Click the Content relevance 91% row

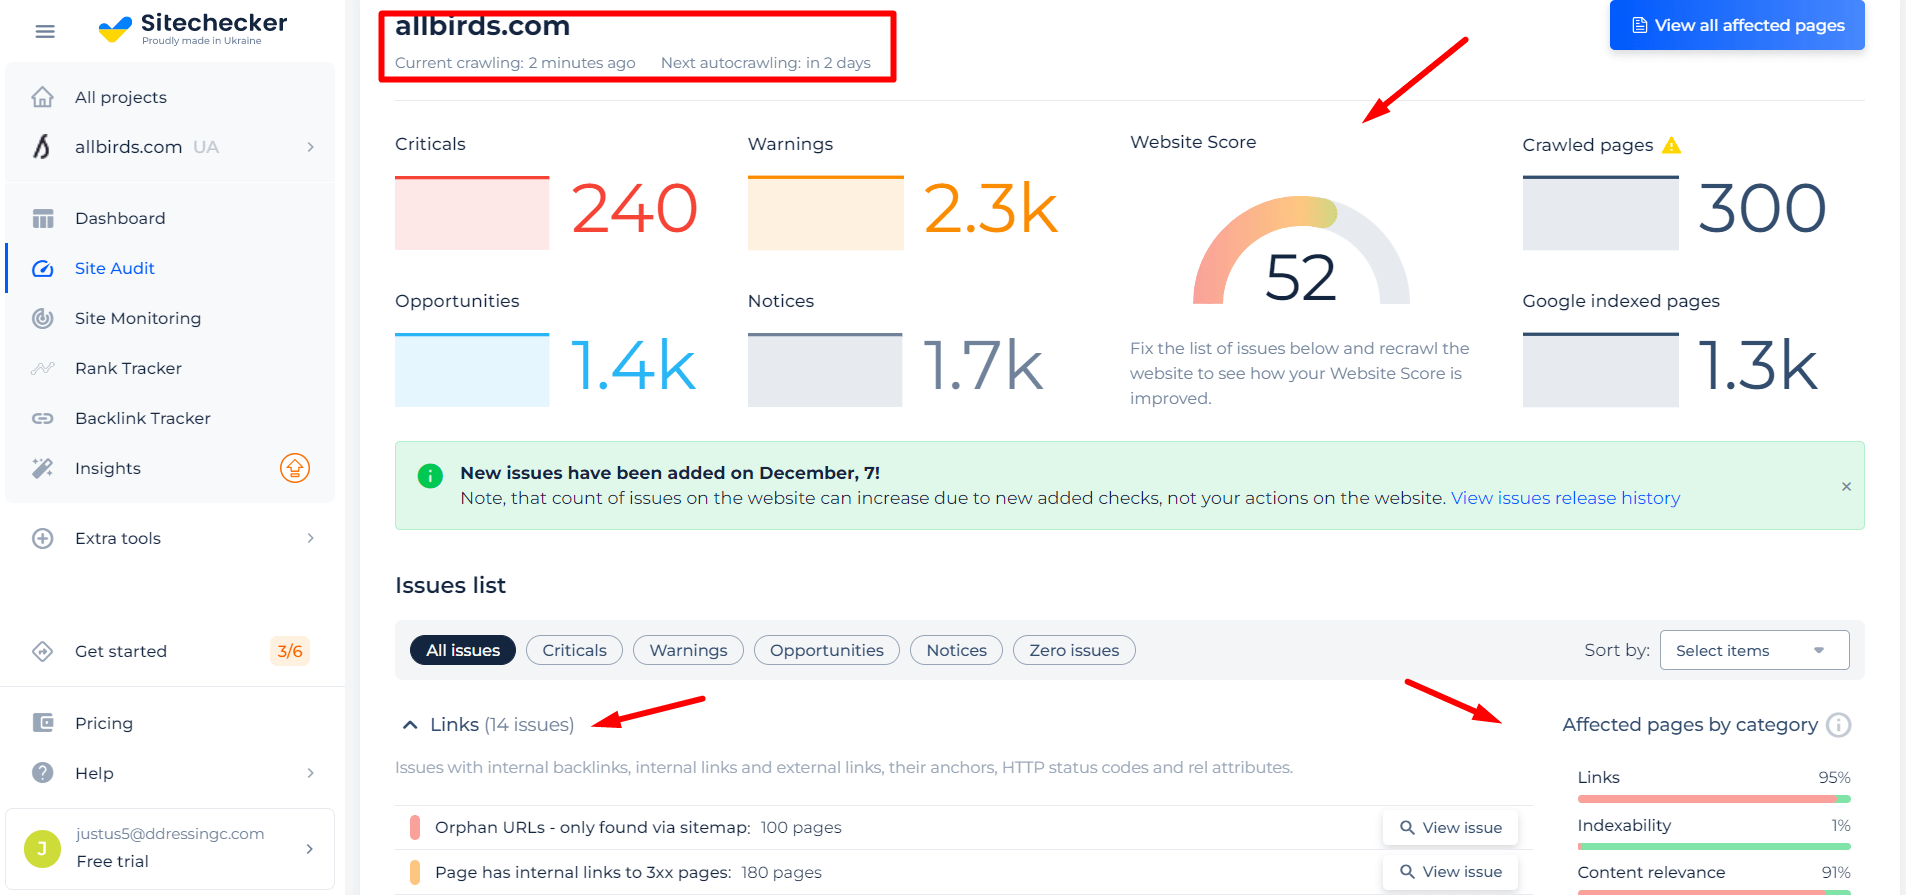1714,873
